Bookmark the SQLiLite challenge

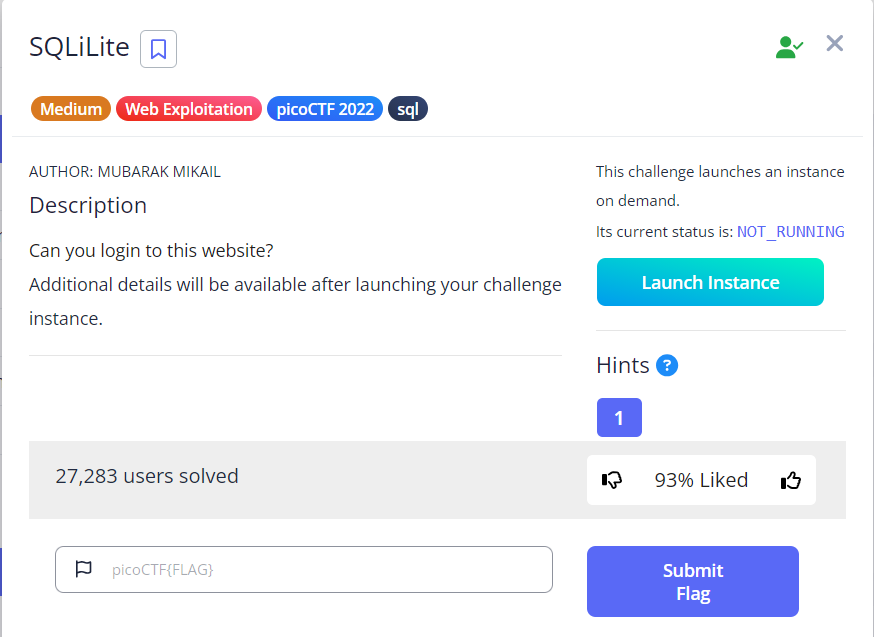(157, 48)
